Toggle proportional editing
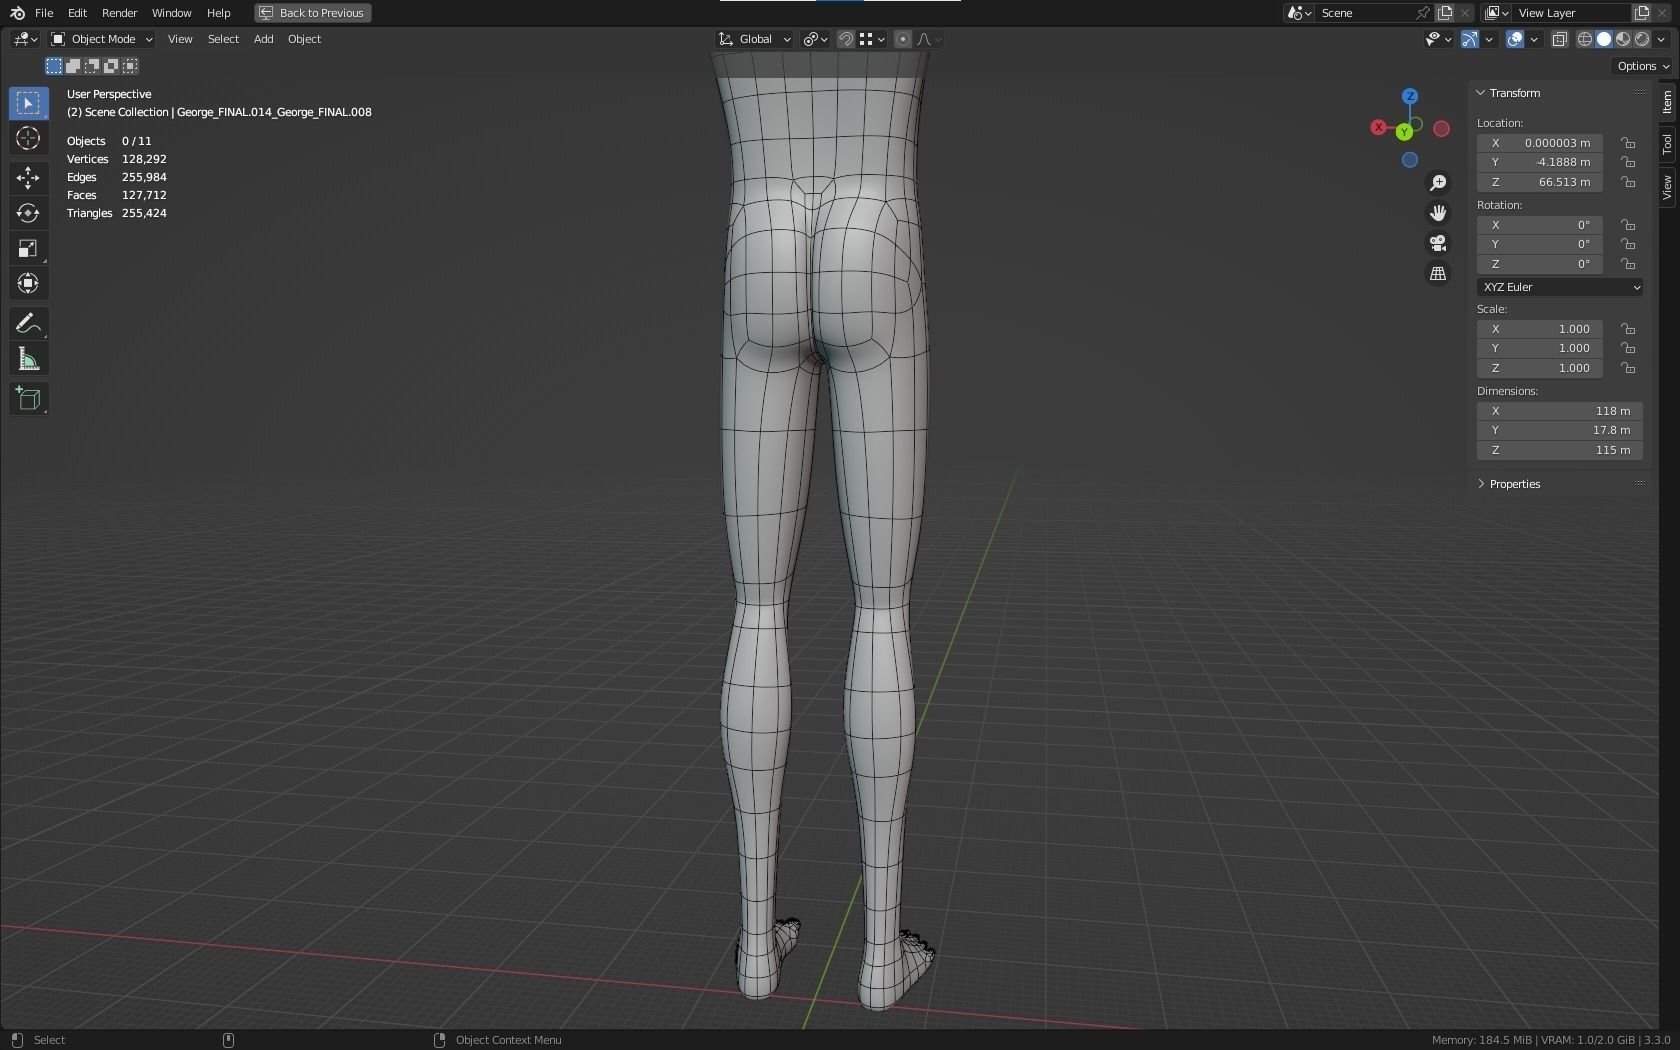The height and width of the screenshot is (1050, 1680). pos(903,39)
